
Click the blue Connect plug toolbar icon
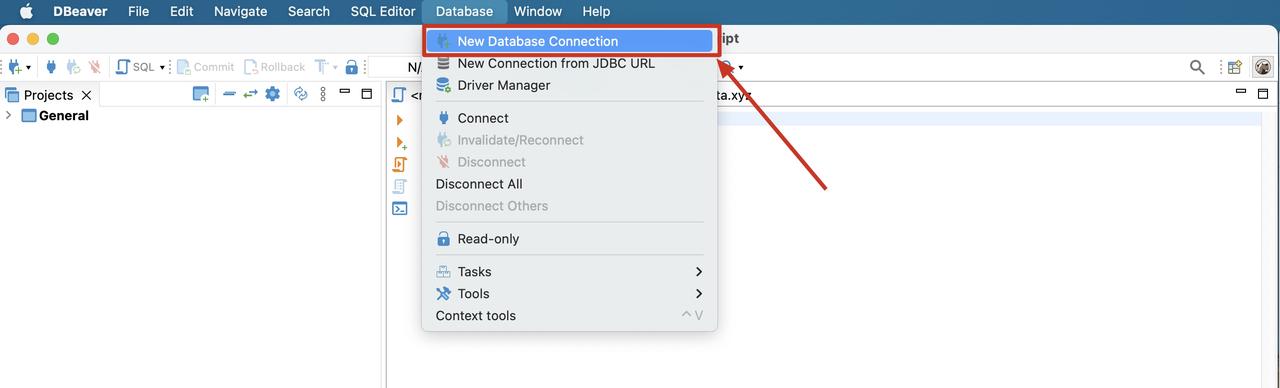tap(51, 67)
